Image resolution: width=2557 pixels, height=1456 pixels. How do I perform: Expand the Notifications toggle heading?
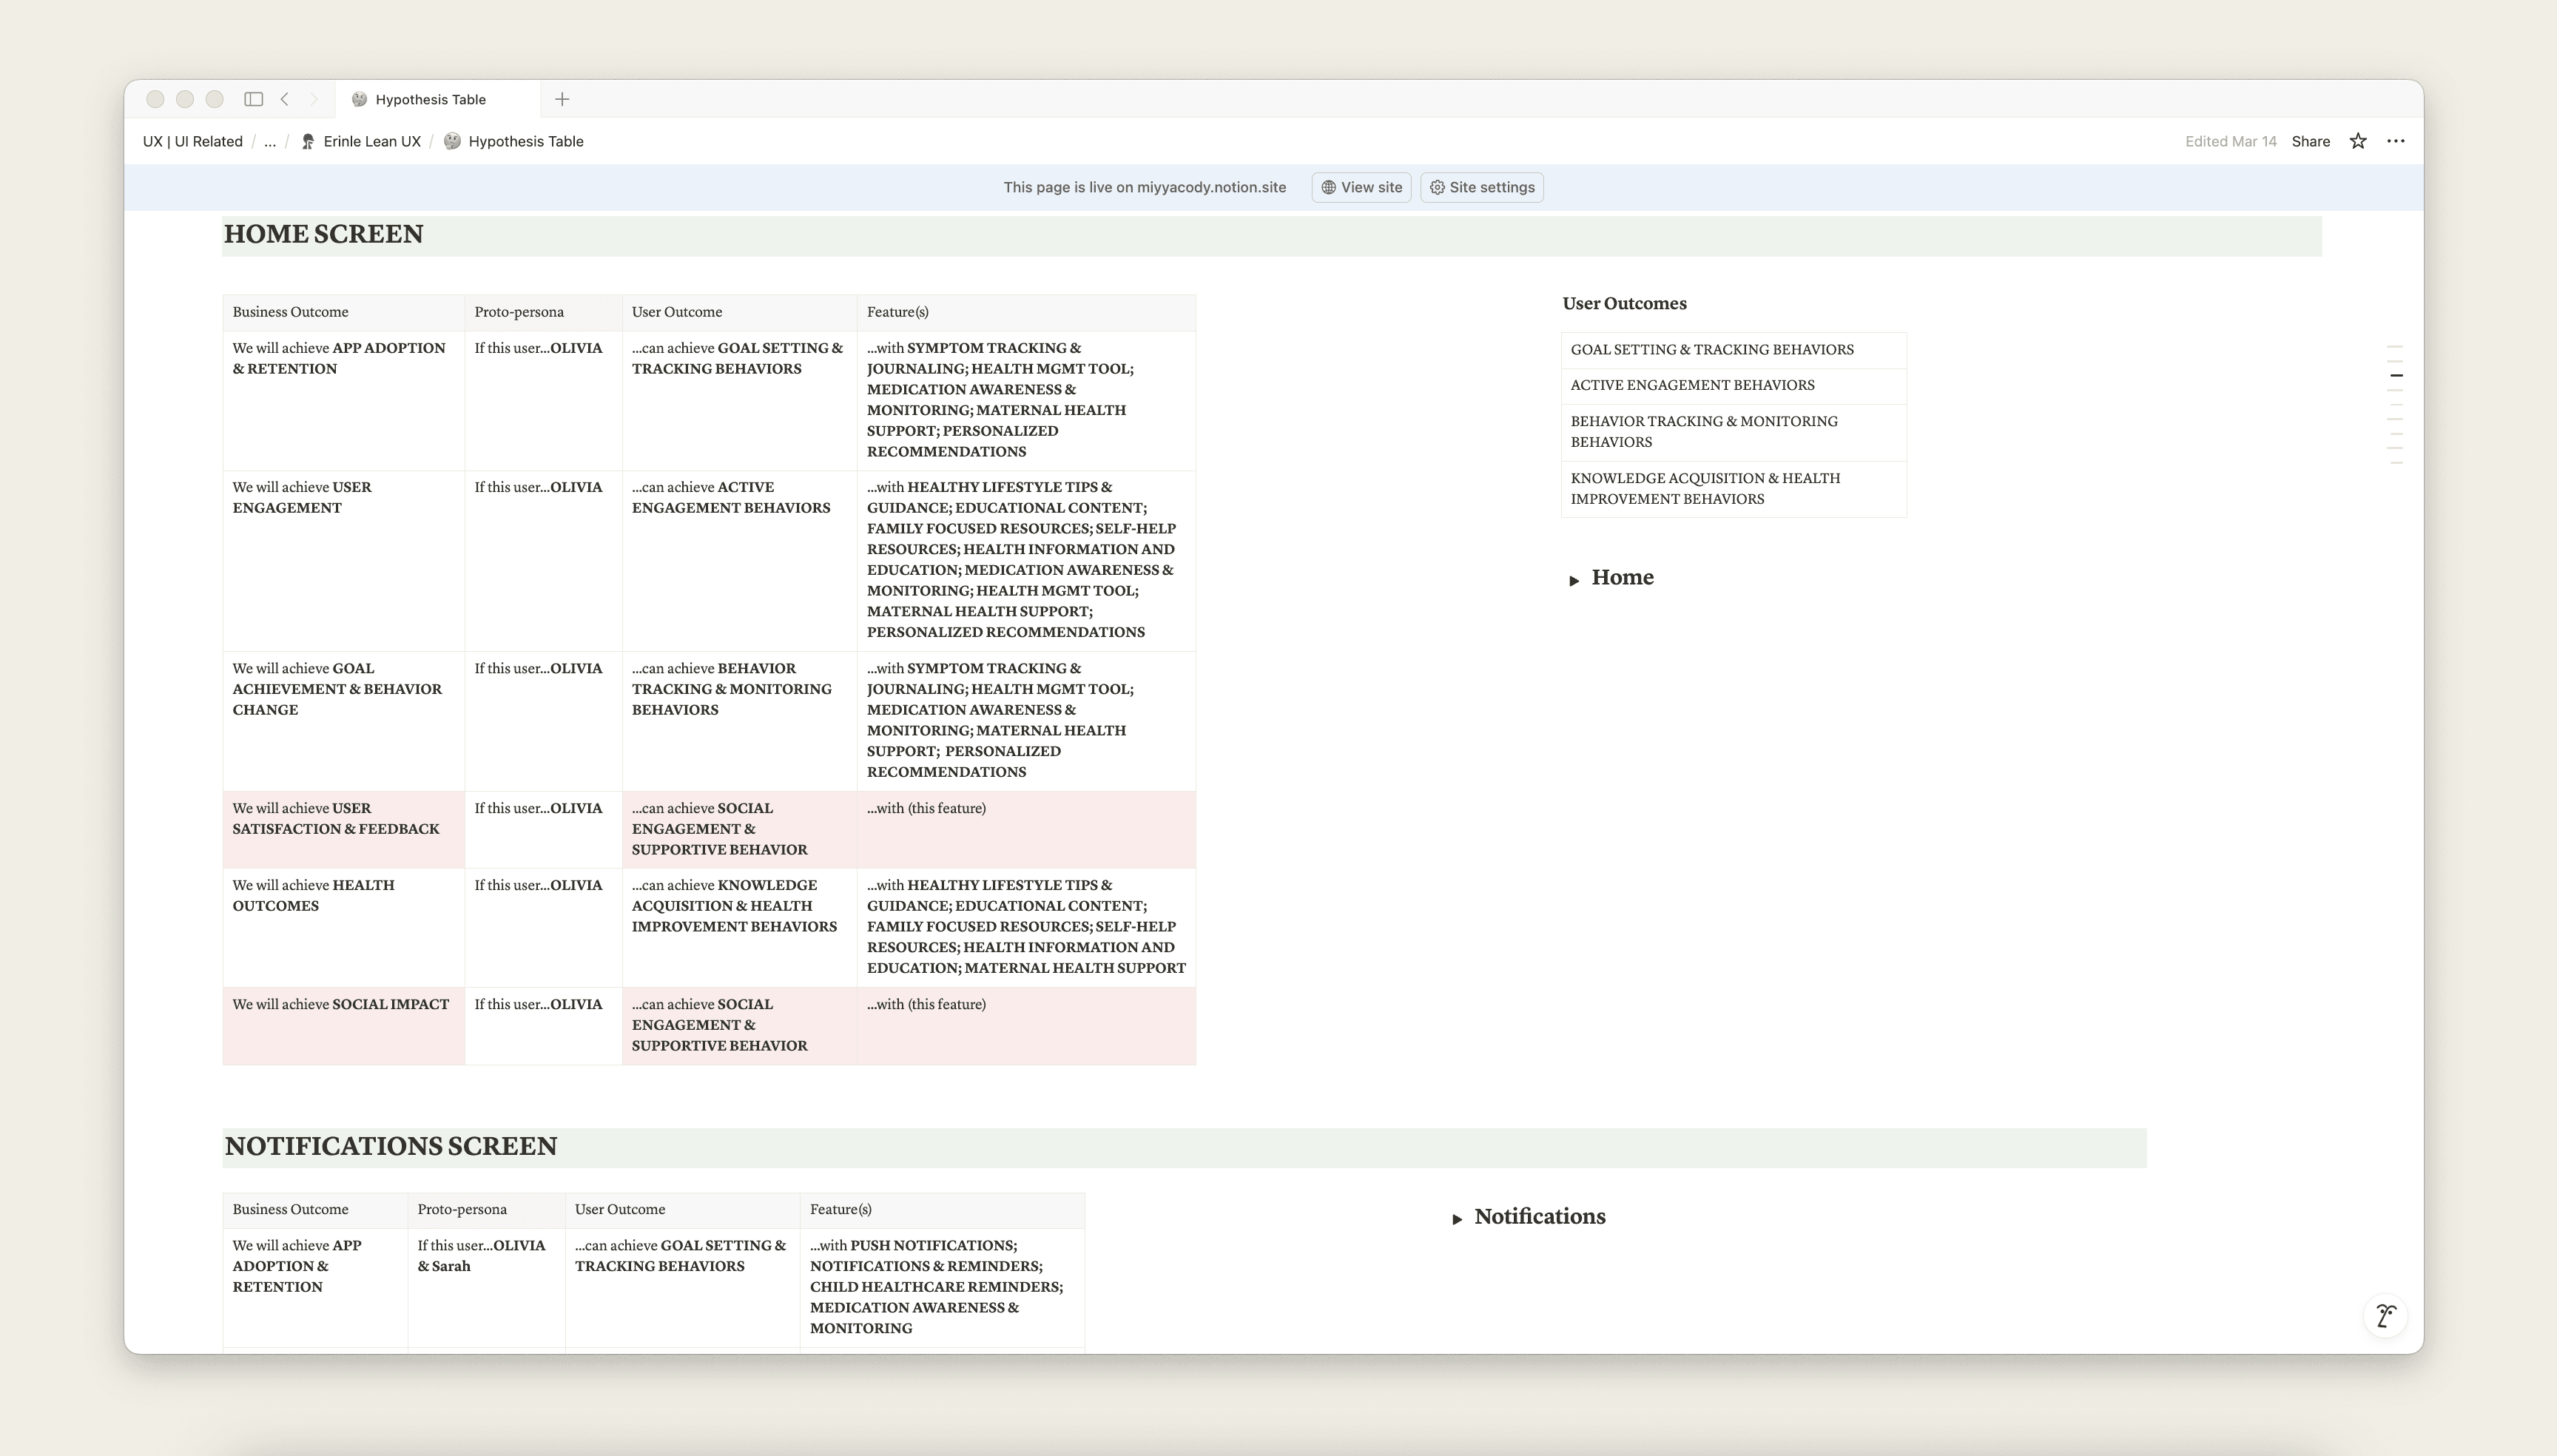pos(1457,1219)
